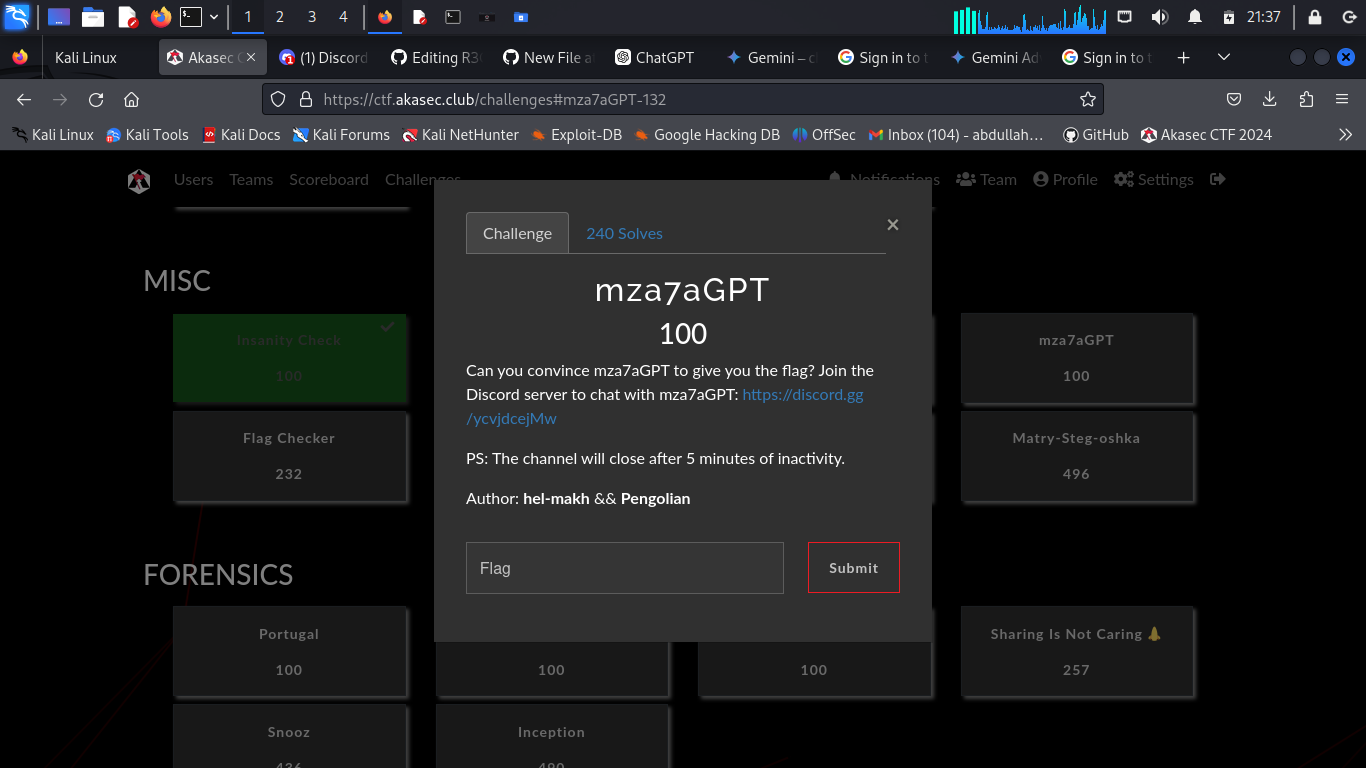The width and height of the screenshot is (1366, 768).
Task: Open the Firefox hamburger application menu
Action: pos(1342,99)
